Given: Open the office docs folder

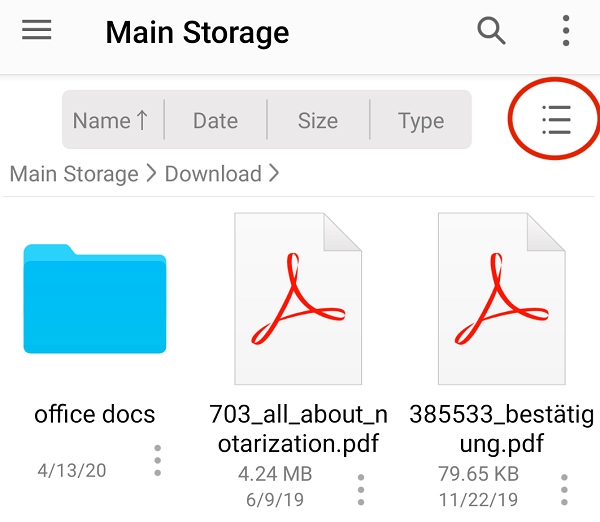Looking at the screenshot, I should [95, 299].
